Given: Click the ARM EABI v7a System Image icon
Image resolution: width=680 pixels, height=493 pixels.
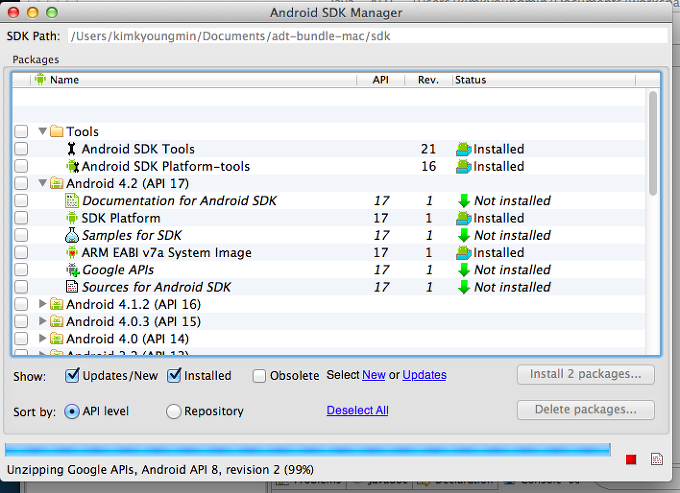Looking at the screenshot, I should click(72, 252).
